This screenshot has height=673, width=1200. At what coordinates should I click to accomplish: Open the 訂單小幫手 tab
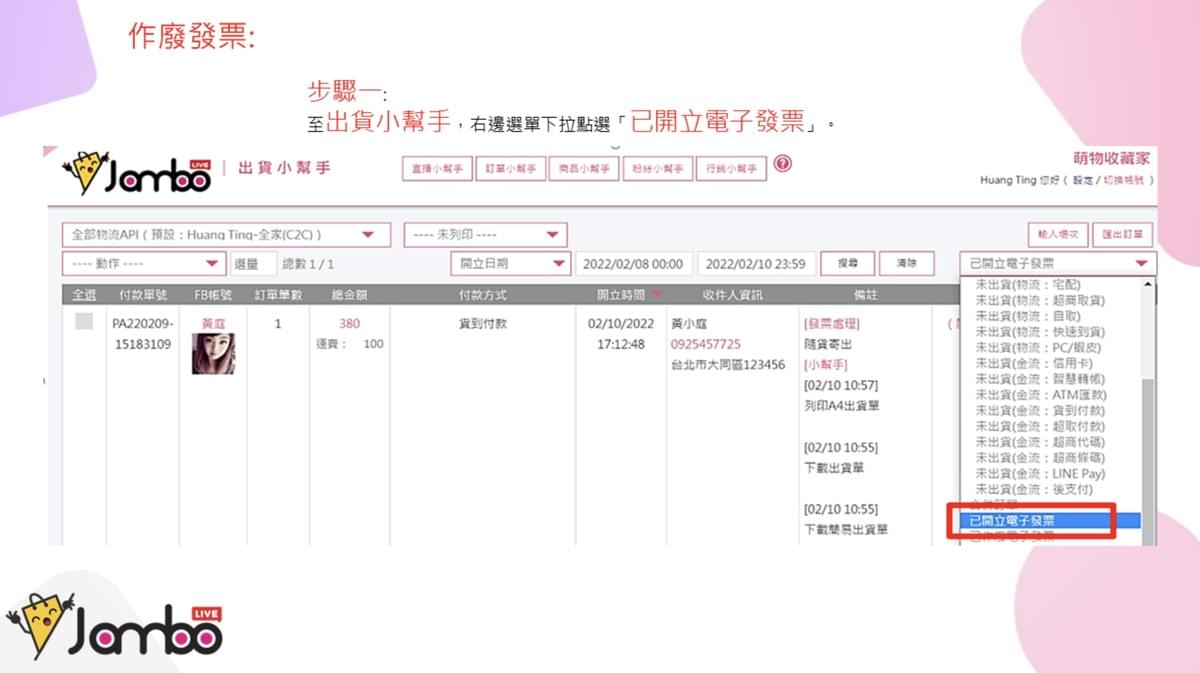(510, 169)
